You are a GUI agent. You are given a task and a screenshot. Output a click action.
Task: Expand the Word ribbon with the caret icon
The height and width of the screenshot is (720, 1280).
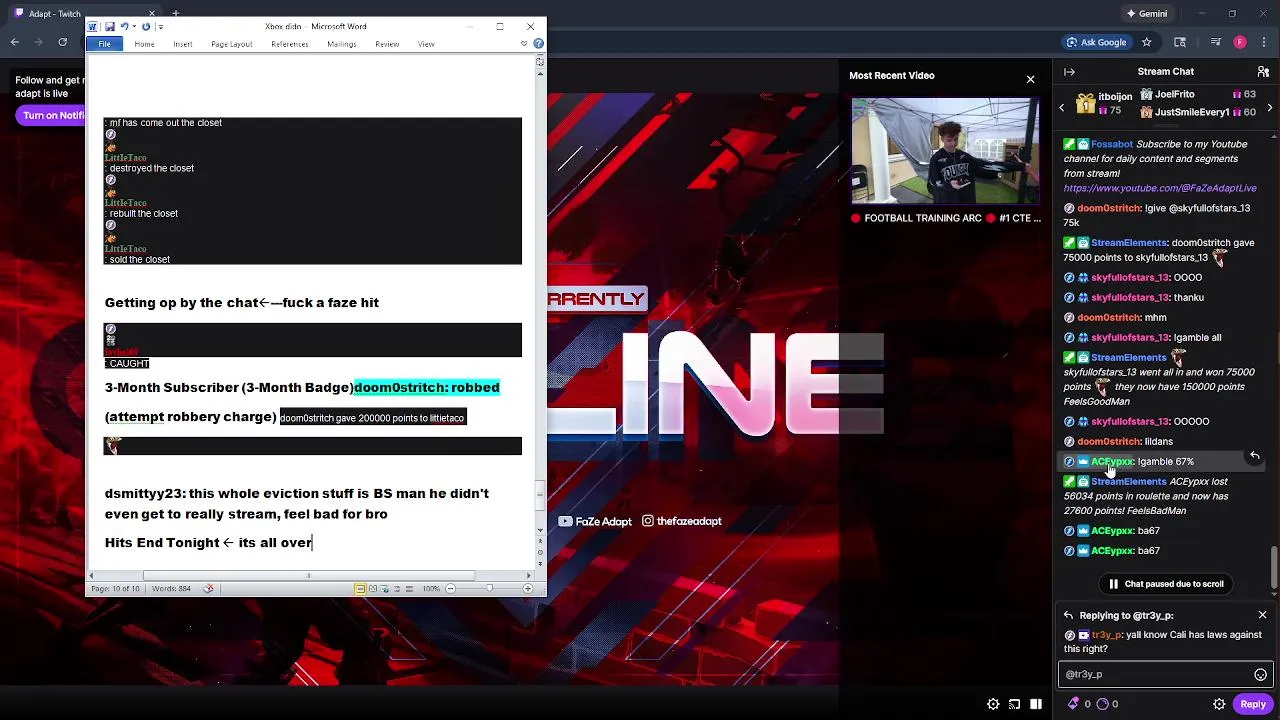click(x=524, y=44)
